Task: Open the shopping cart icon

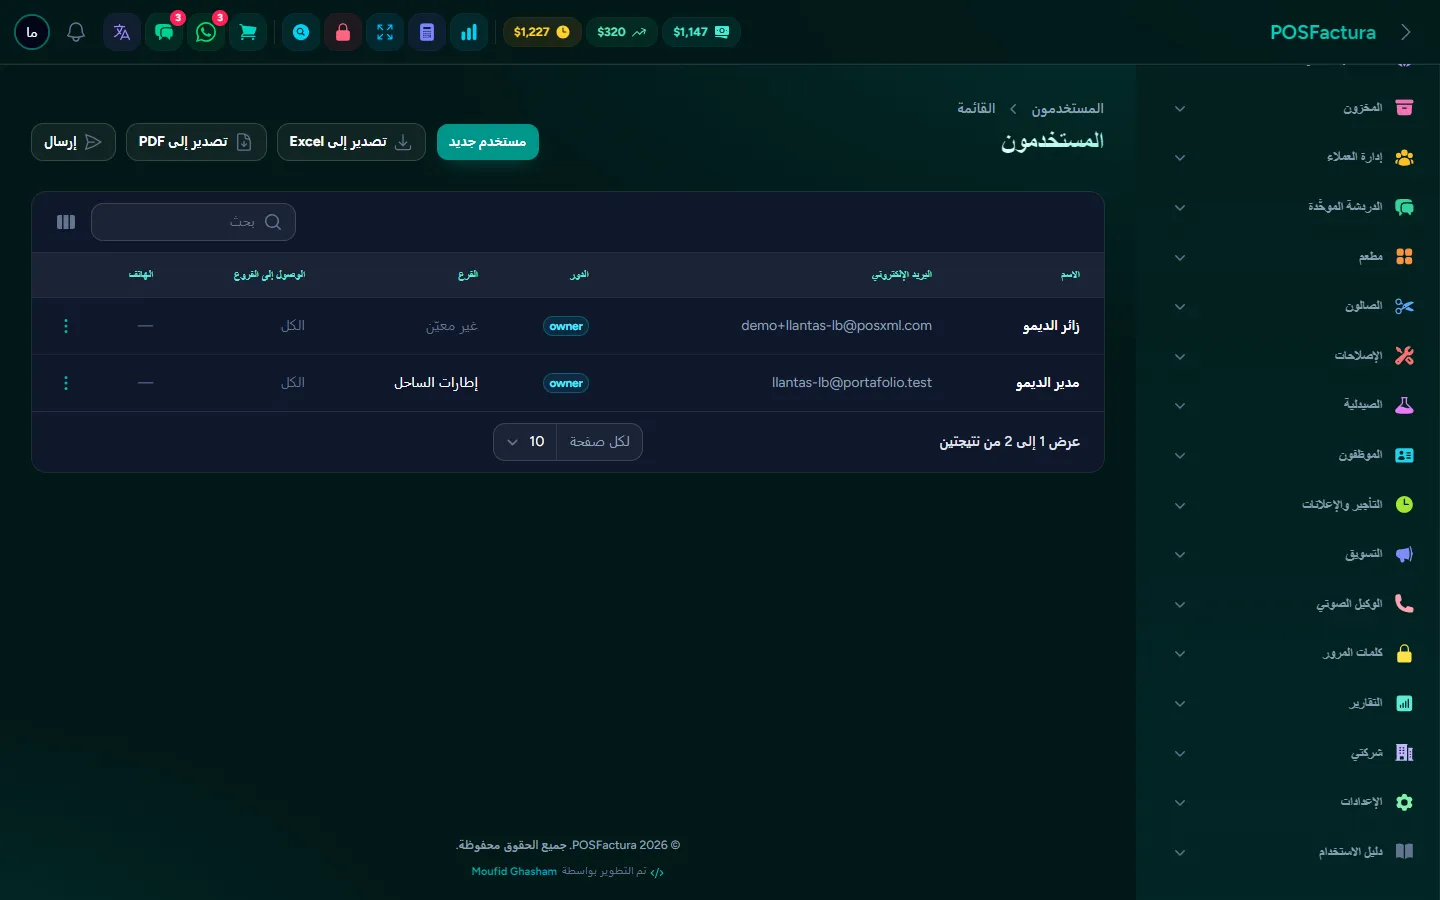Action: 248,32
